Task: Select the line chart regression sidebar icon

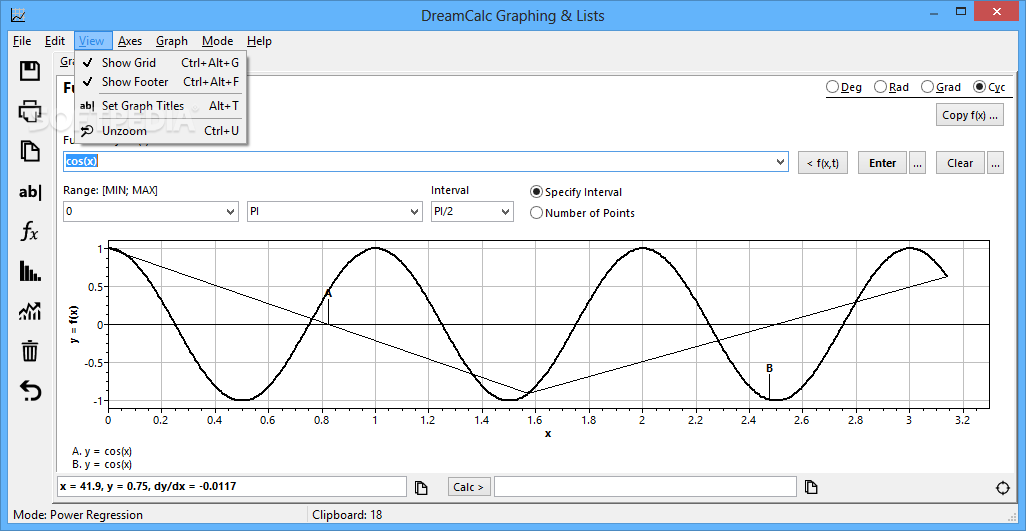Action: pos(30,311)
